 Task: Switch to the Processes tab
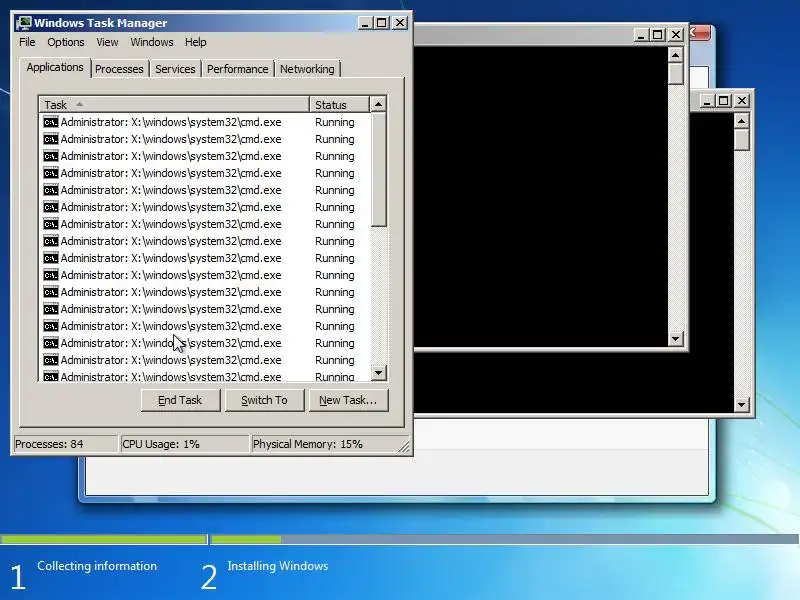119,69
